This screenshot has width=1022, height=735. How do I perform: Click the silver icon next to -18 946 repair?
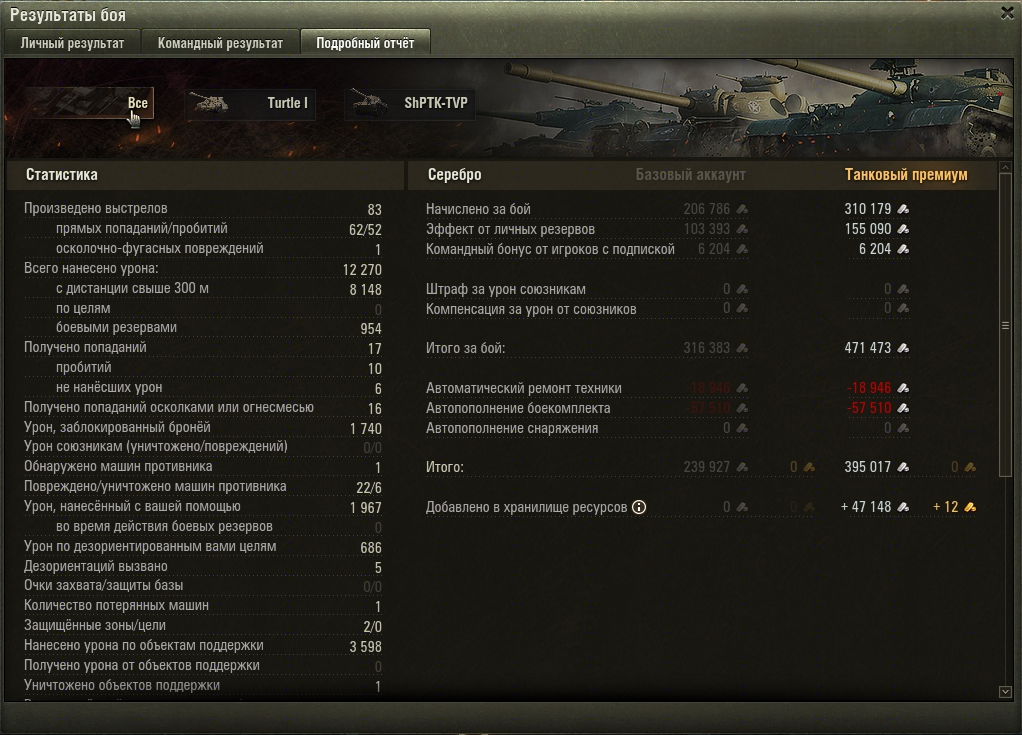pos(903,388)
